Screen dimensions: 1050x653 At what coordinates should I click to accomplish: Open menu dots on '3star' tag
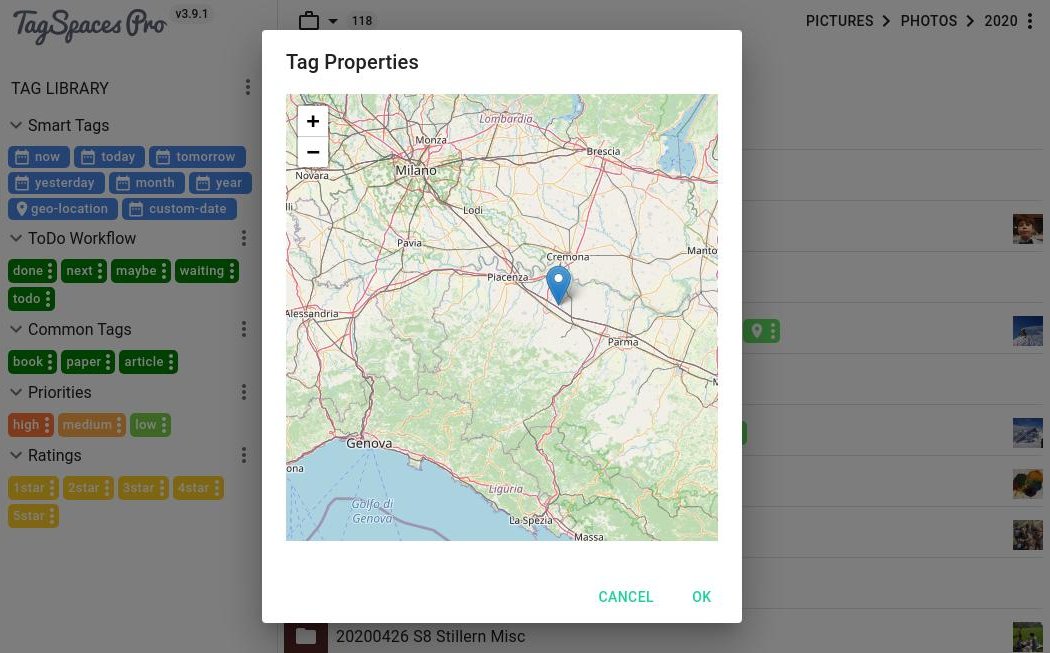point(161,488)
